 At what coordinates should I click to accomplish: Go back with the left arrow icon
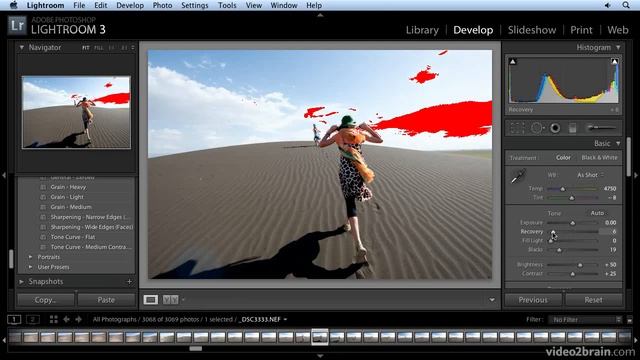pos(66,319)
